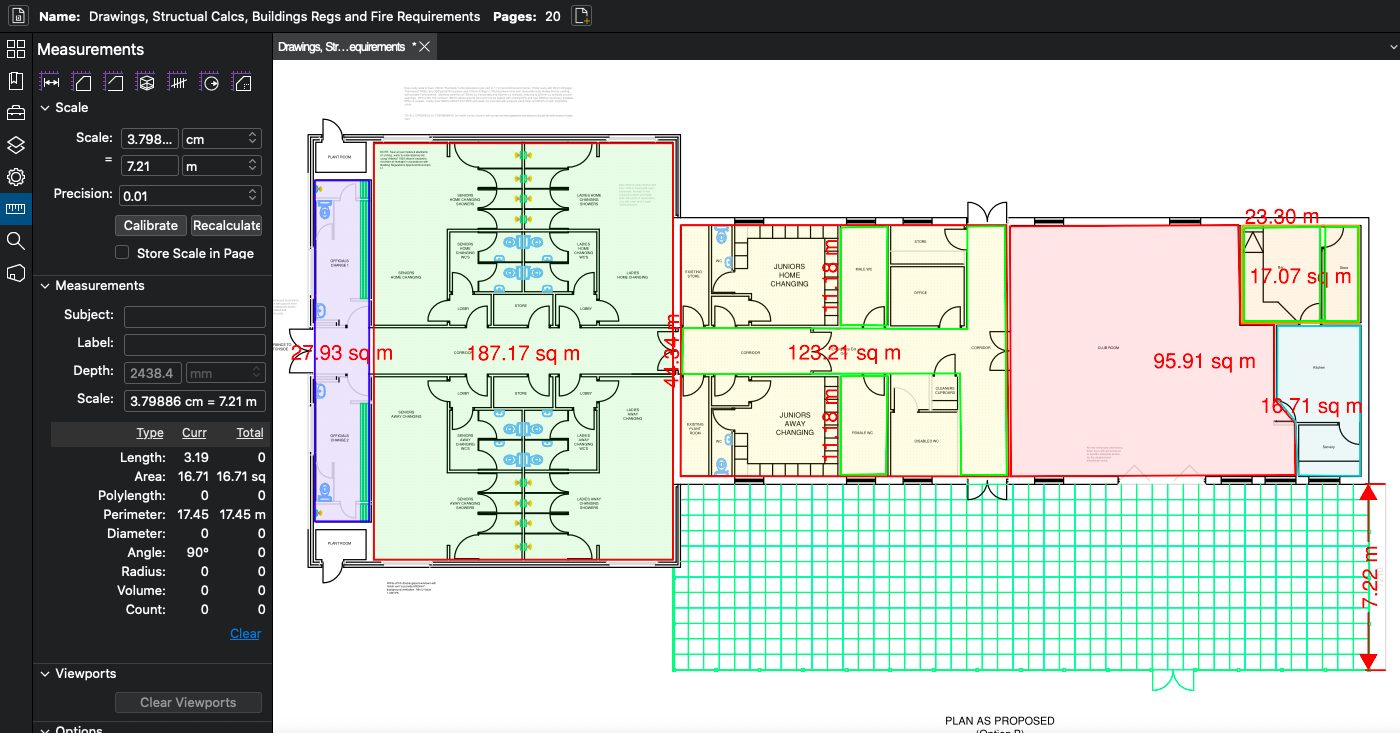
Task: Open the bottom 3D box sidebar panel
Action: (15, 273)
